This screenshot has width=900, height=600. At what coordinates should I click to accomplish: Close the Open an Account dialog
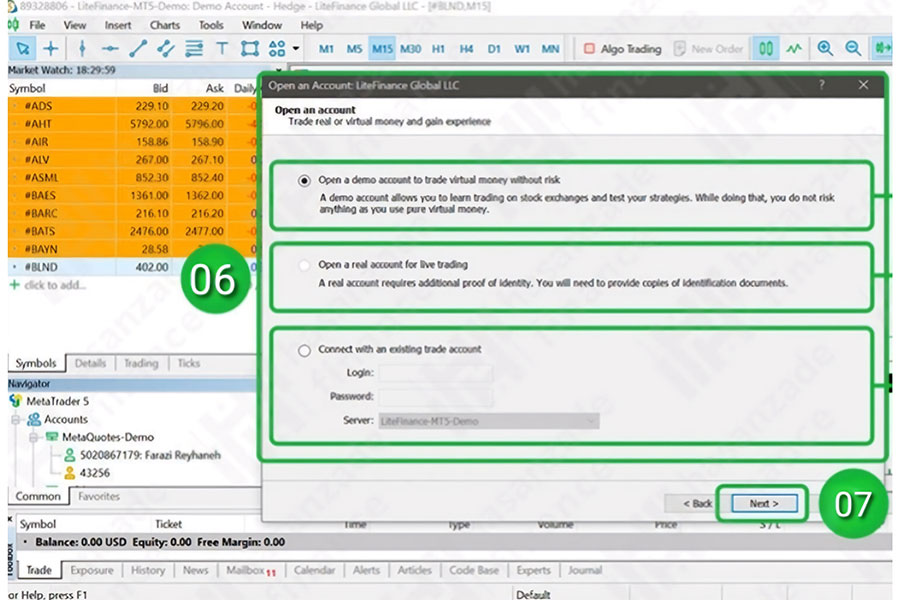point(863,85)
